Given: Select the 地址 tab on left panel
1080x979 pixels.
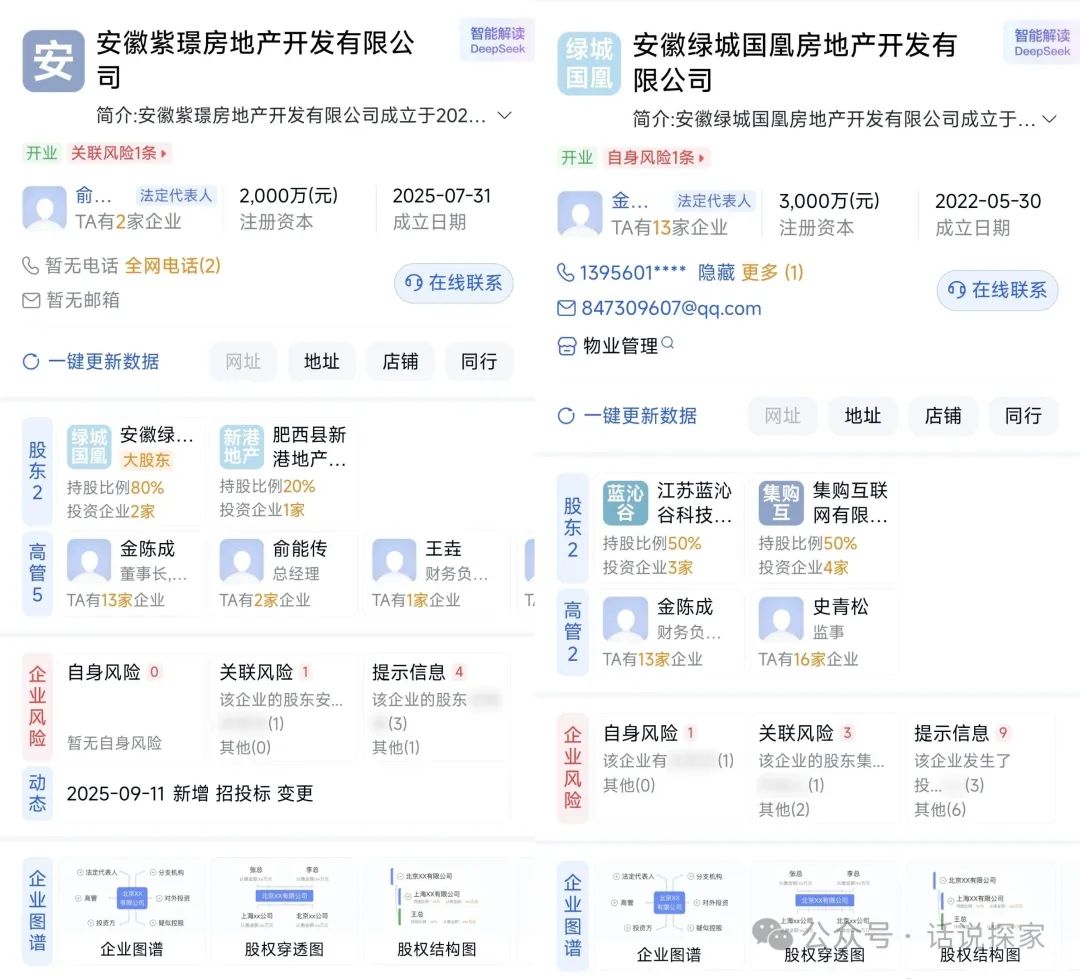Looking at the screenshot, I should pos(322,362).
